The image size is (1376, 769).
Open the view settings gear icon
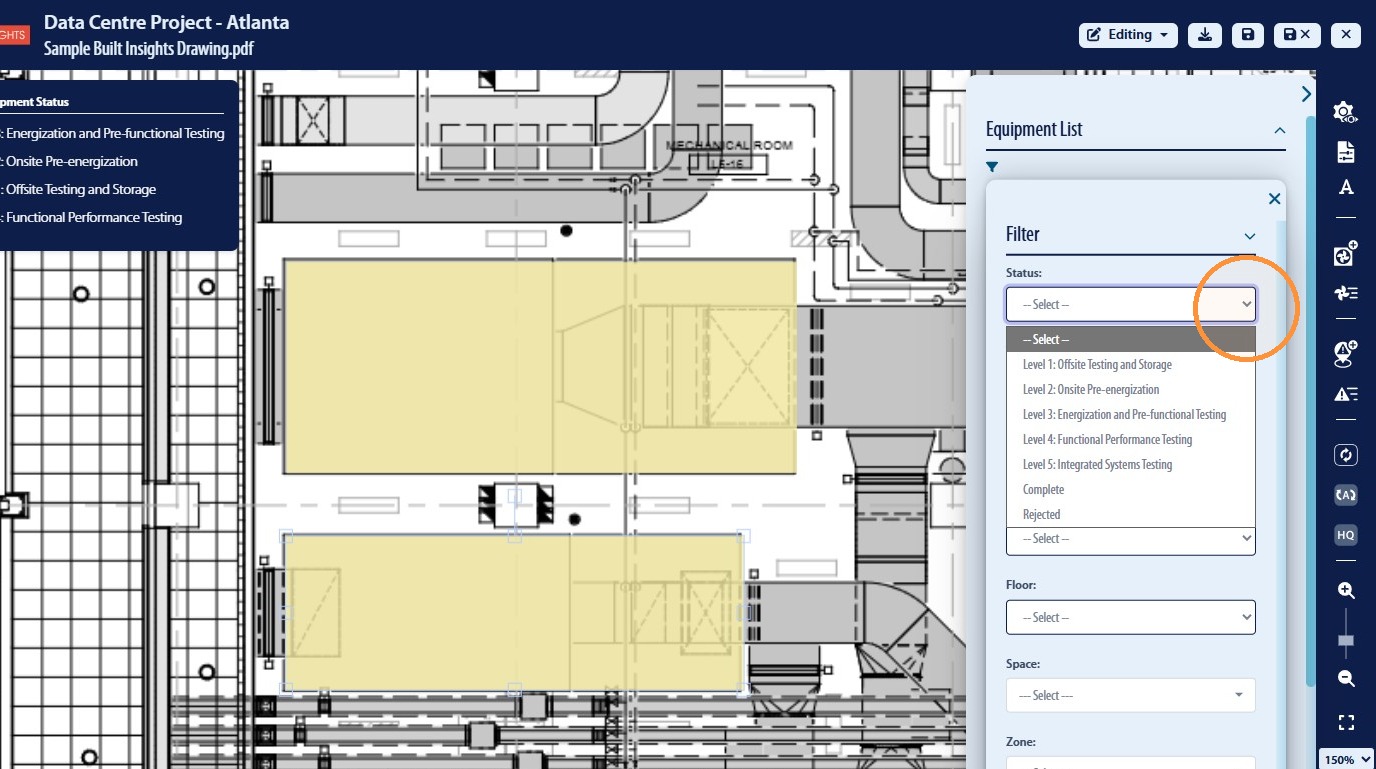1345,112
